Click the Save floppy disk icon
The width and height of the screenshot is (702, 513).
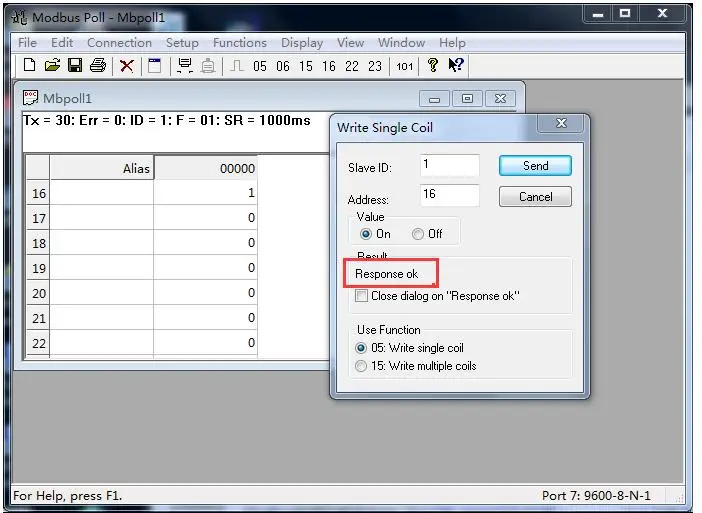(75, 65)
